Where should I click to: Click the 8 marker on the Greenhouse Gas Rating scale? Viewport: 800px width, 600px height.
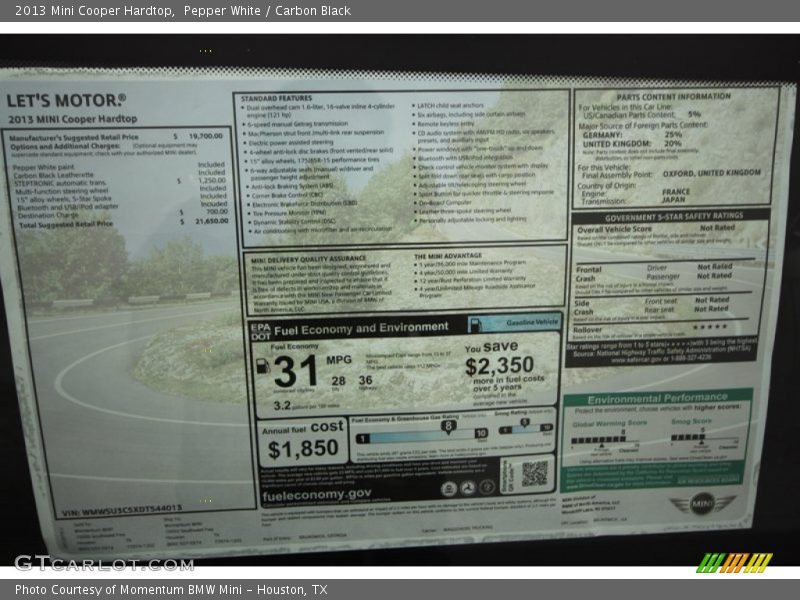(x=448, y=427)
